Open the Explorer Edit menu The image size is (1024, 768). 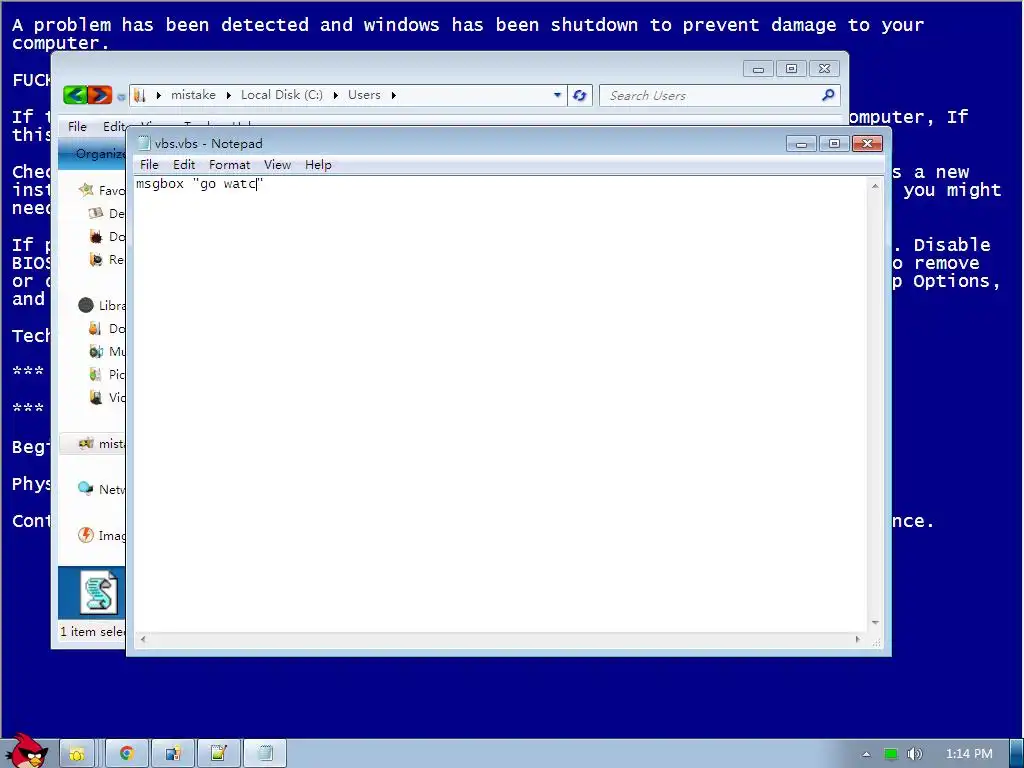(x=114, y=126)
